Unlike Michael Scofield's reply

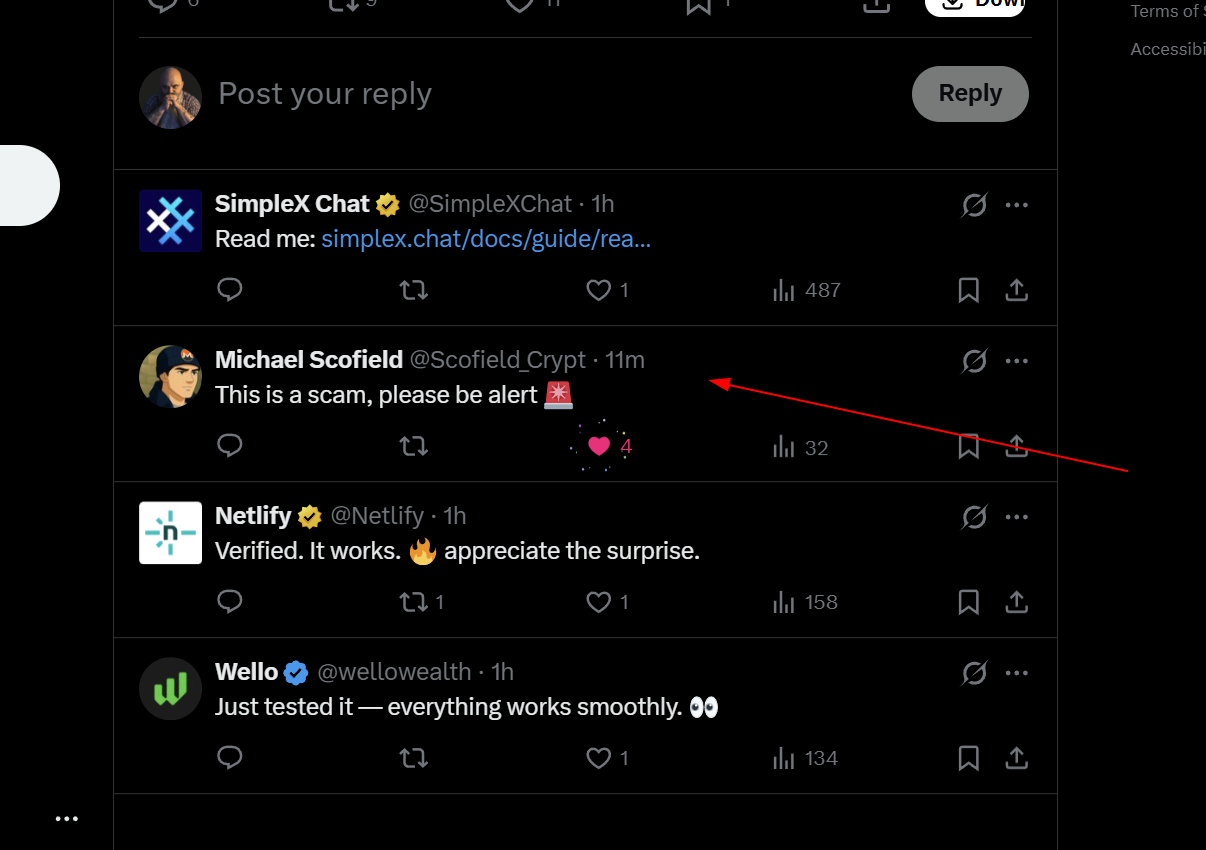click(x=599, y=446)
